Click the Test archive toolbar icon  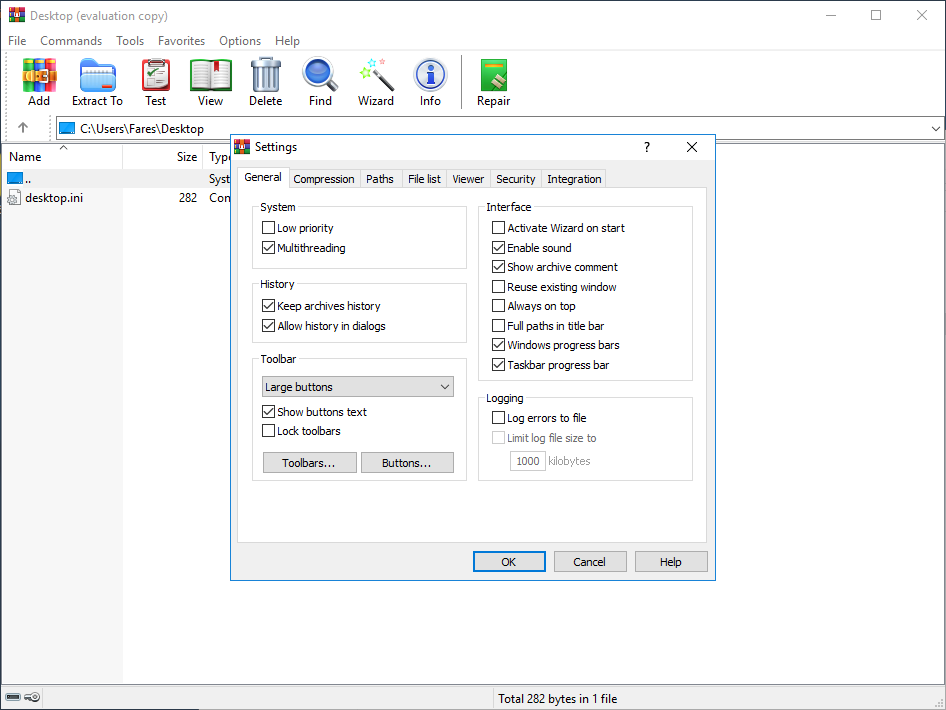pos(156,75)
